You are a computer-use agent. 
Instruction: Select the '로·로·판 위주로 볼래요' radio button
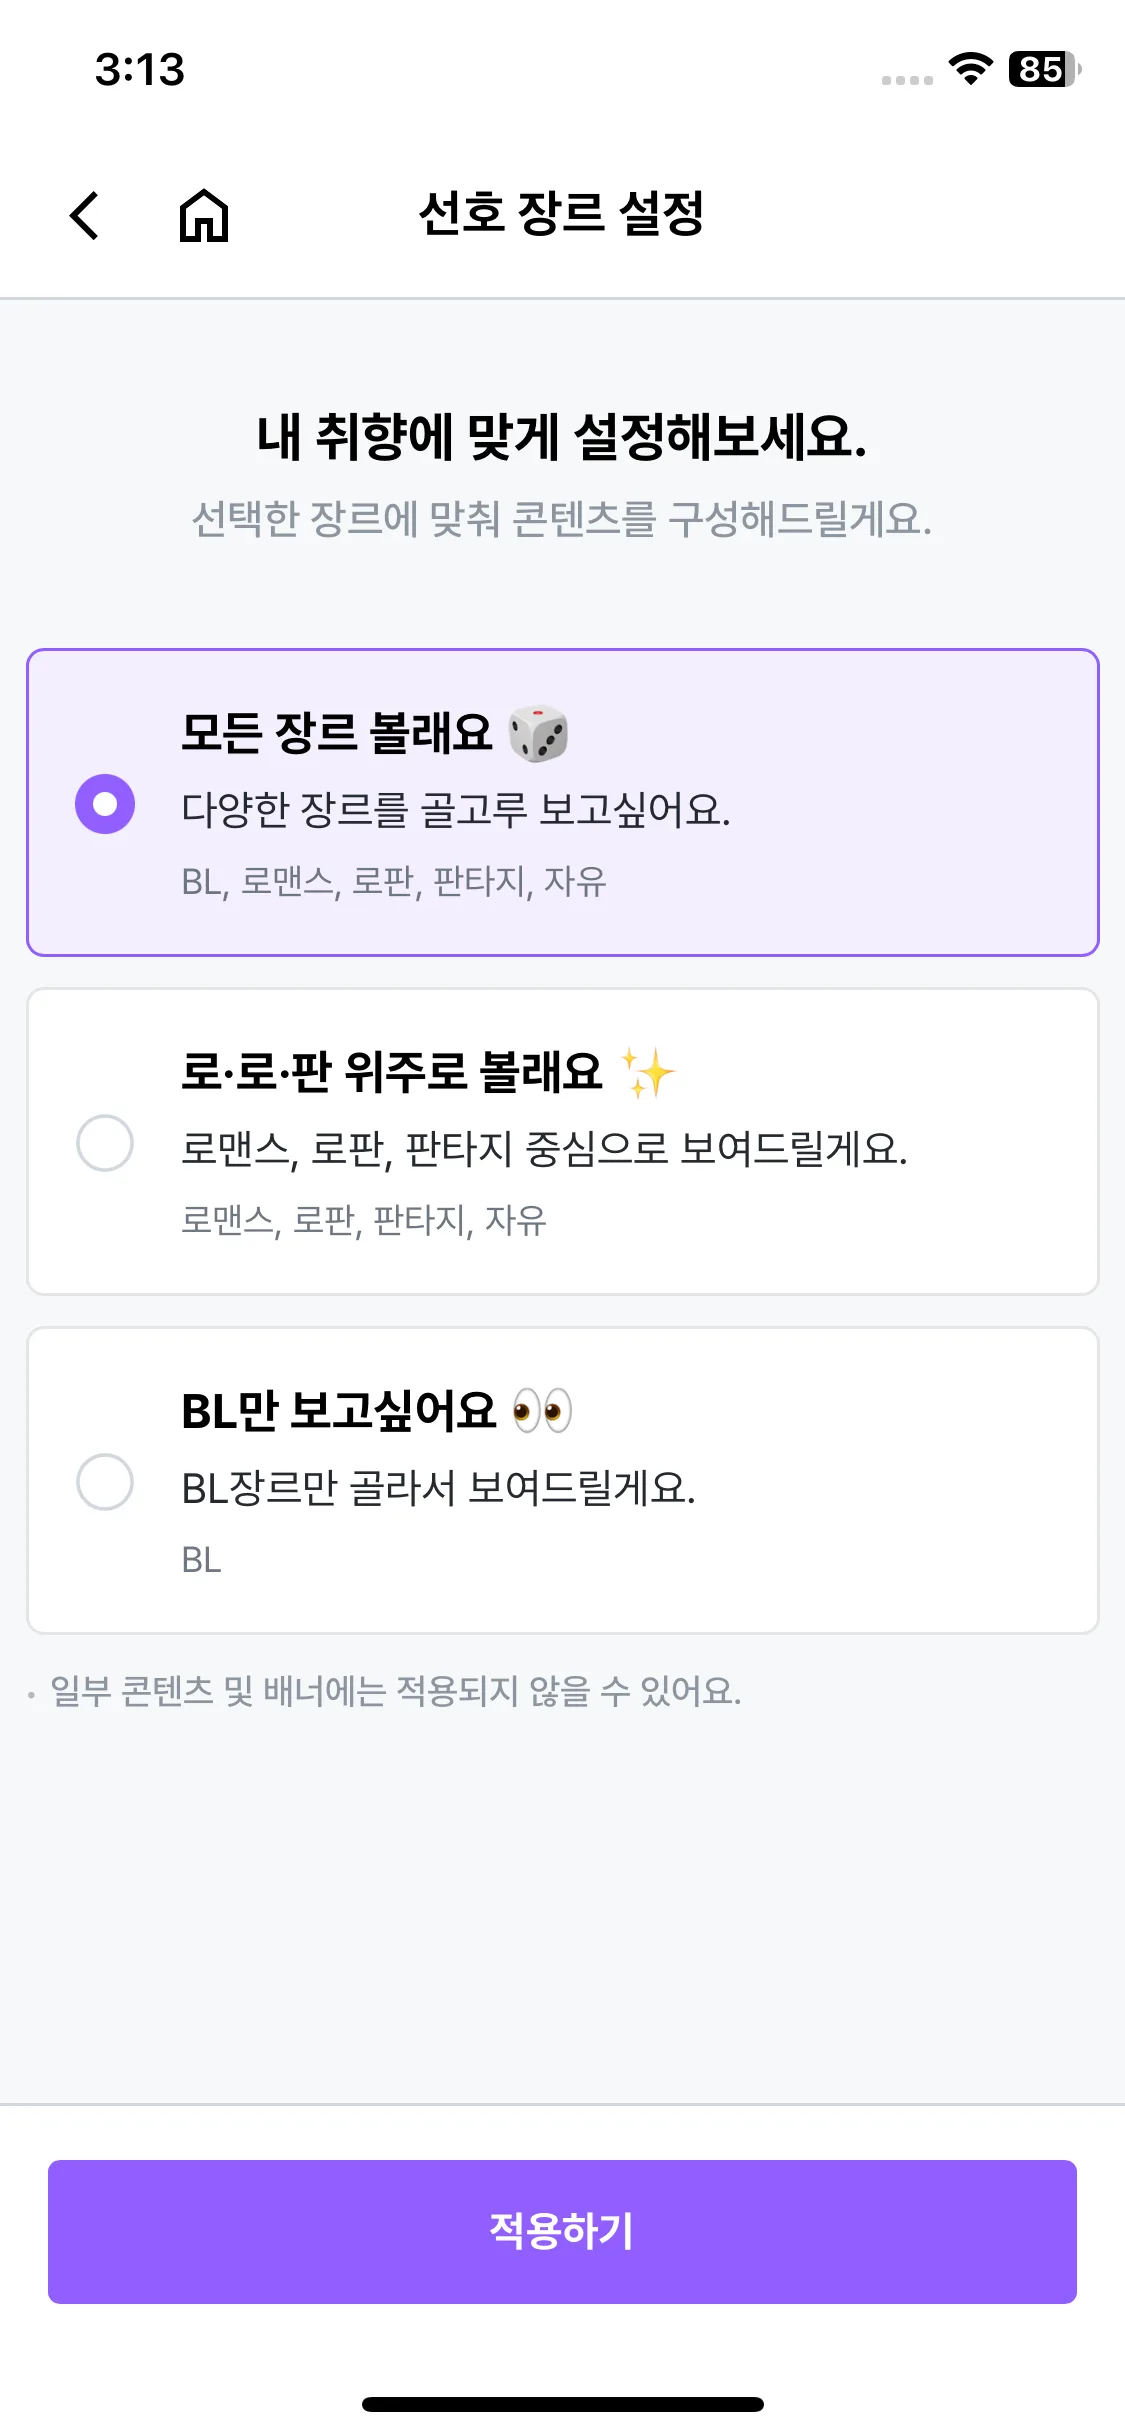point(105,1142)
